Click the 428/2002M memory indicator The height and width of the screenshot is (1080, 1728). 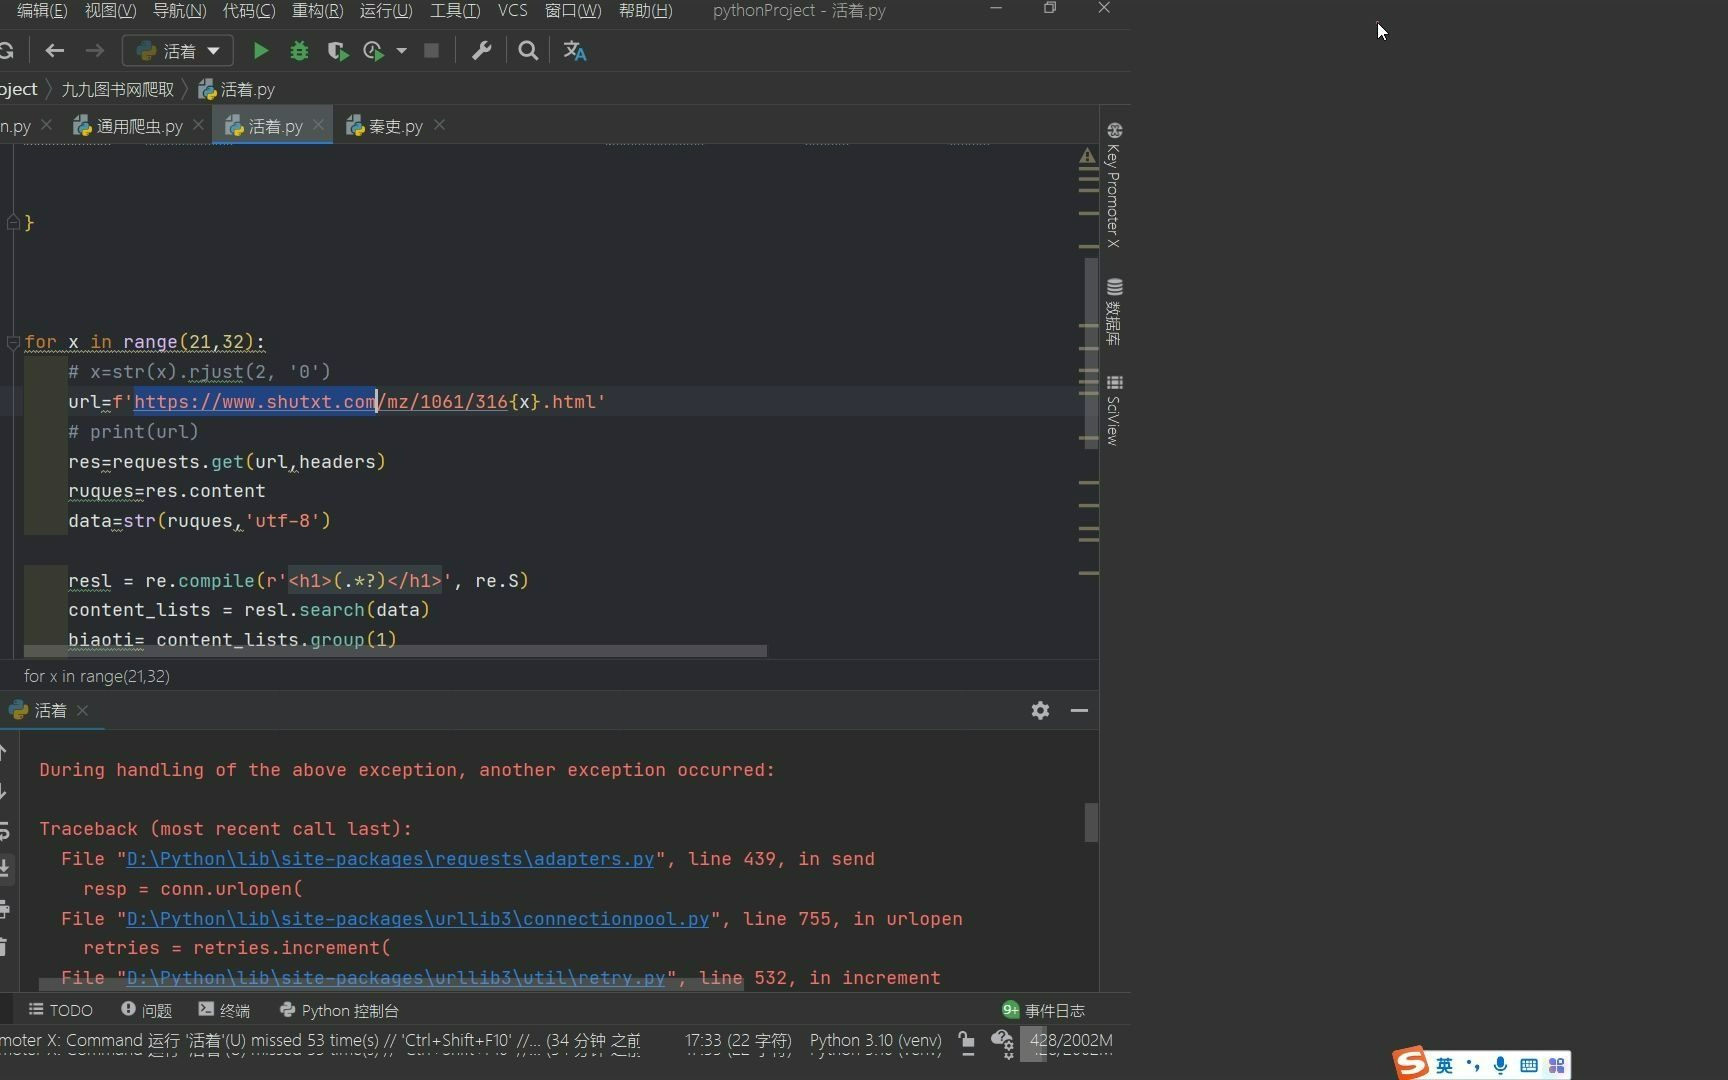(x=1069, y=1042)
